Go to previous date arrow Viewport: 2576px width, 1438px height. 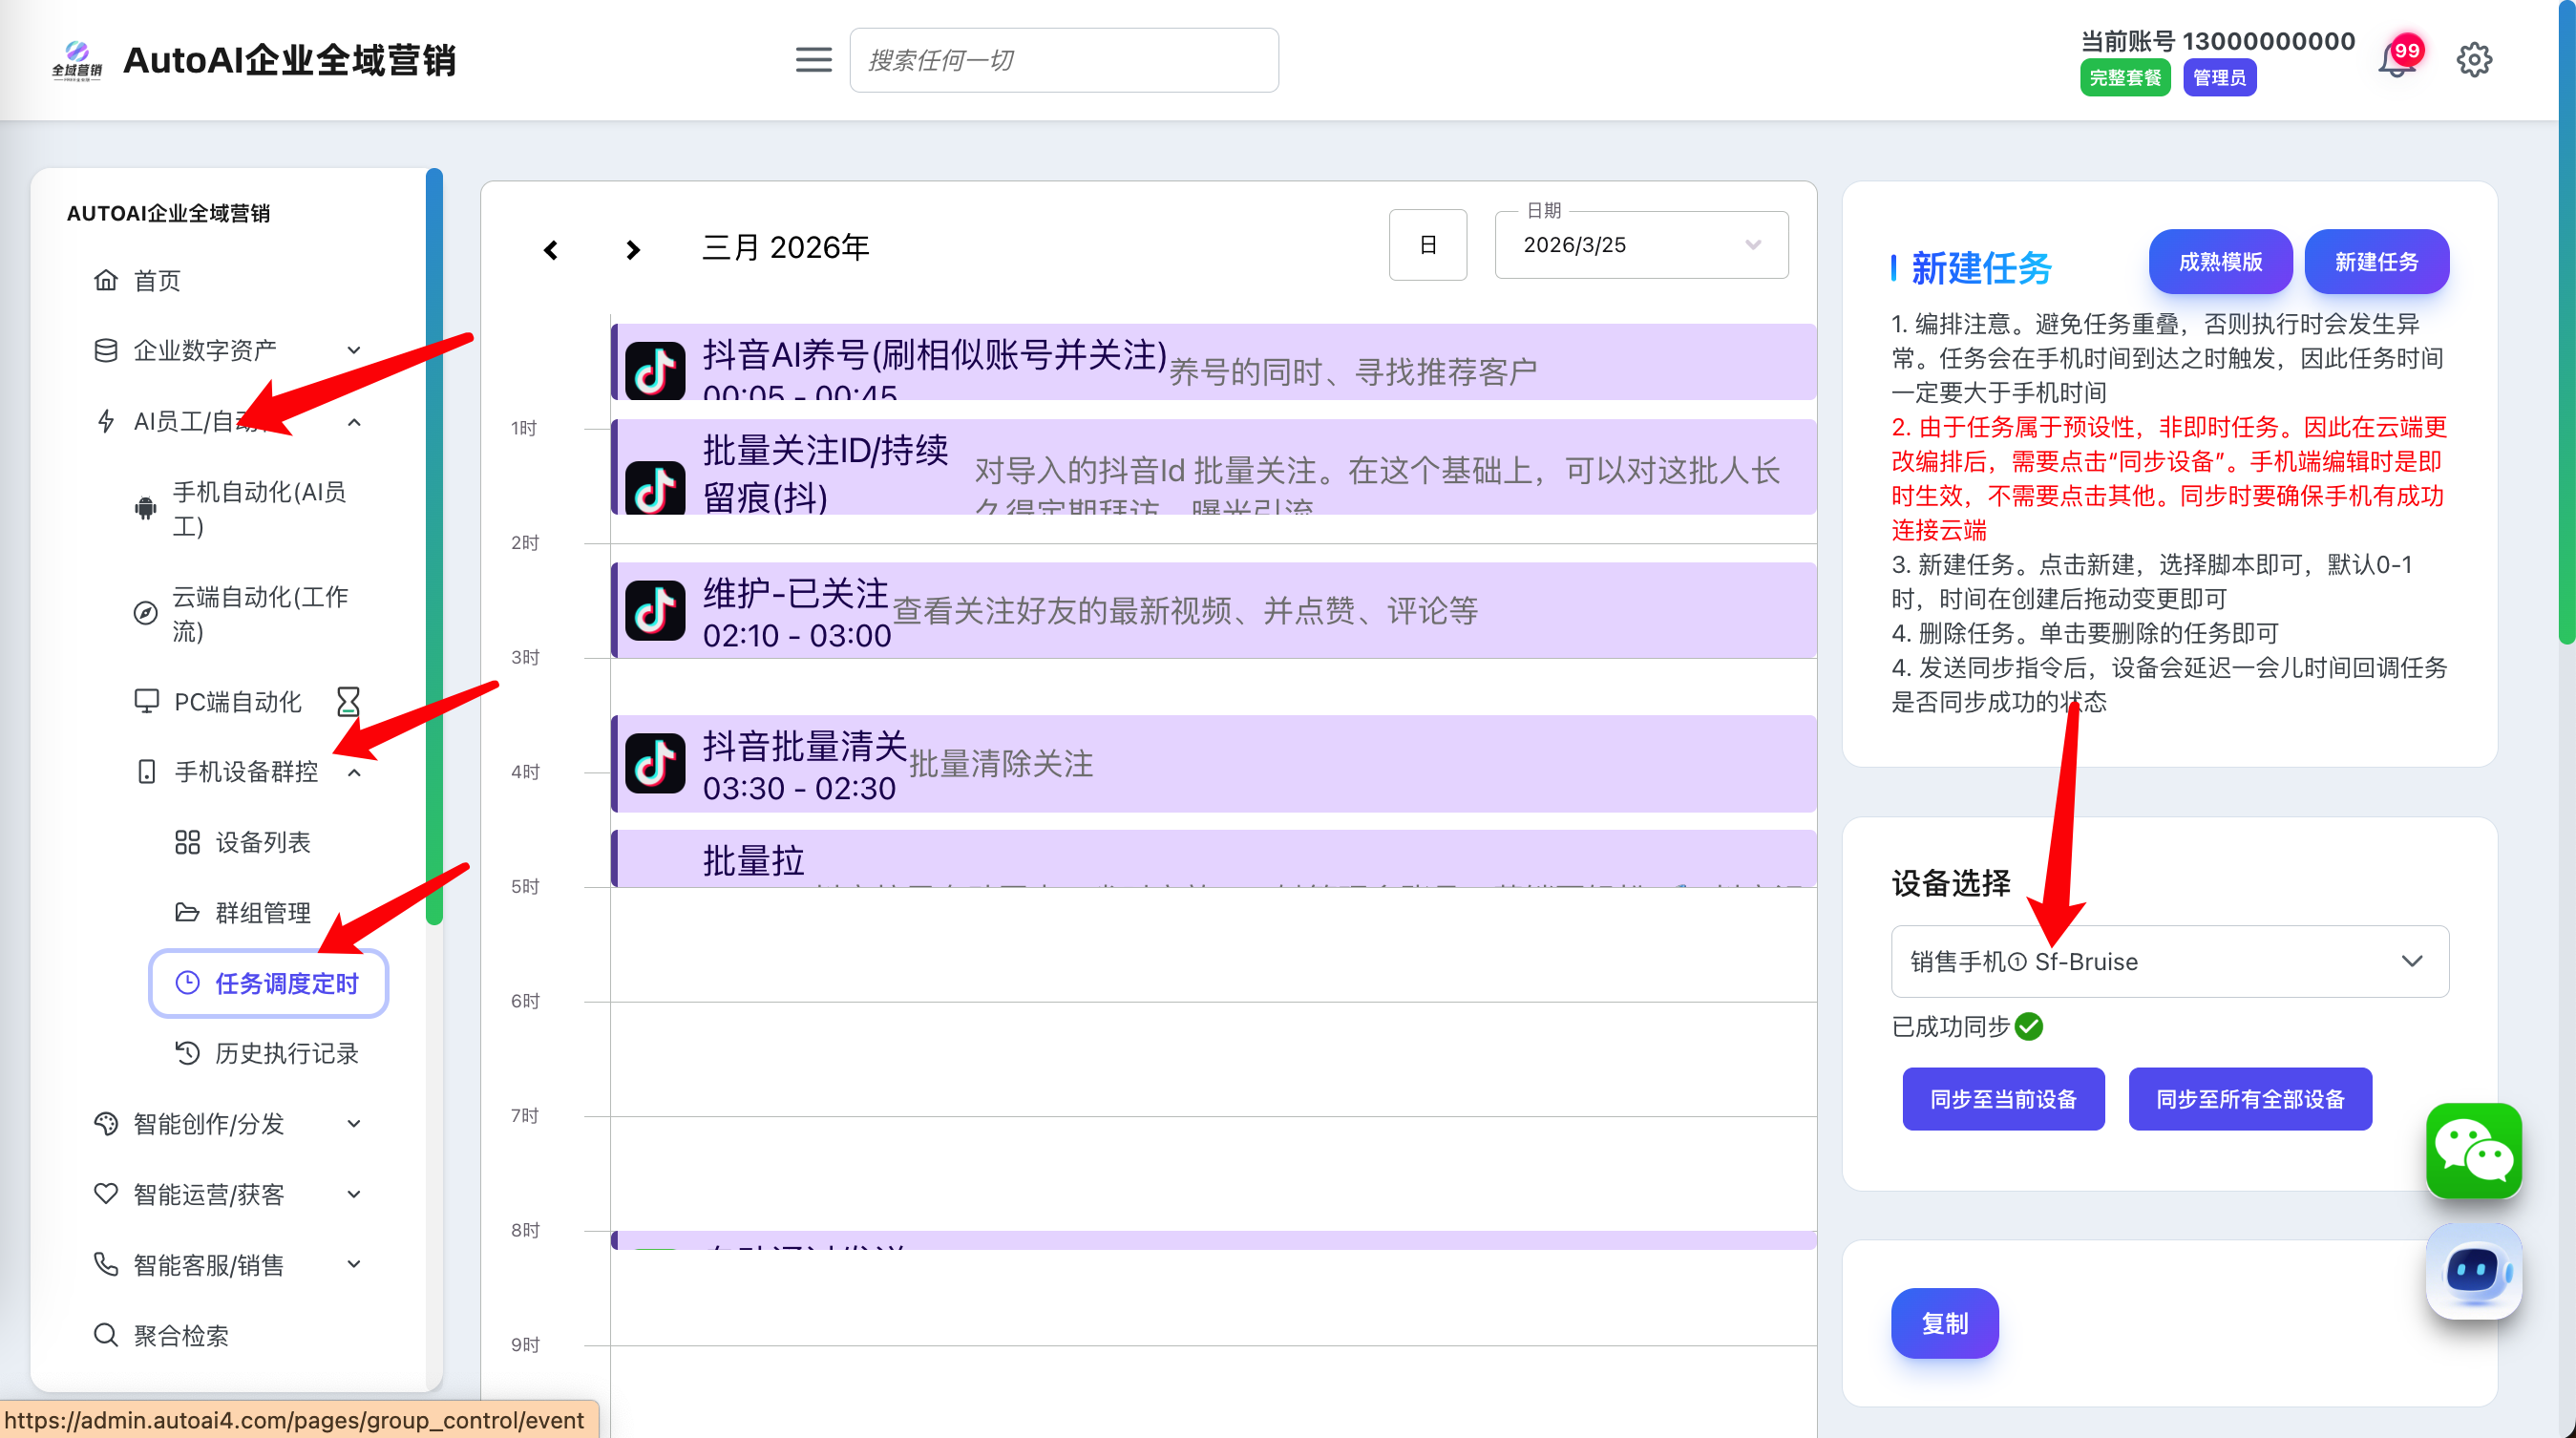[x=551, y=249]
